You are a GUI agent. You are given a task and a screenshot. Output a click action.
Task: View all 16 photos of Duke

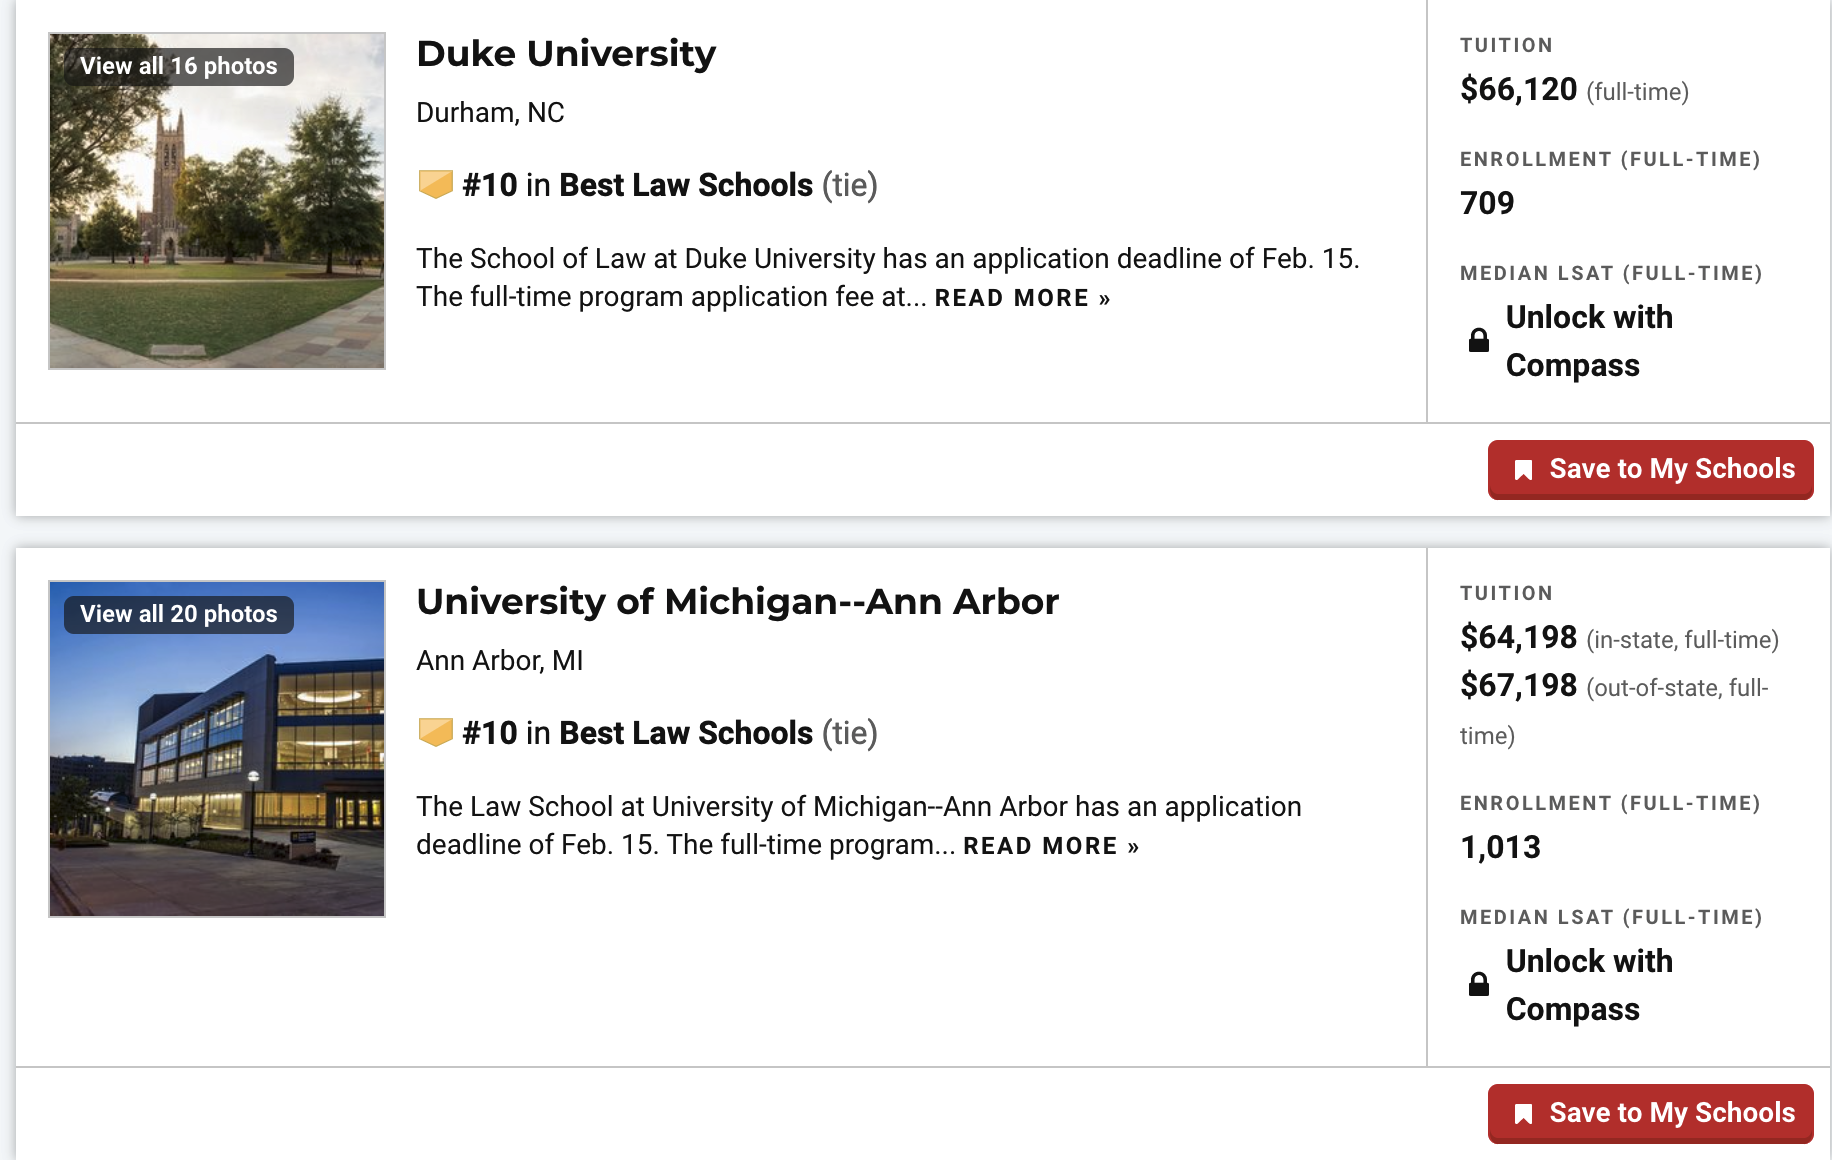tap(179, 66)
